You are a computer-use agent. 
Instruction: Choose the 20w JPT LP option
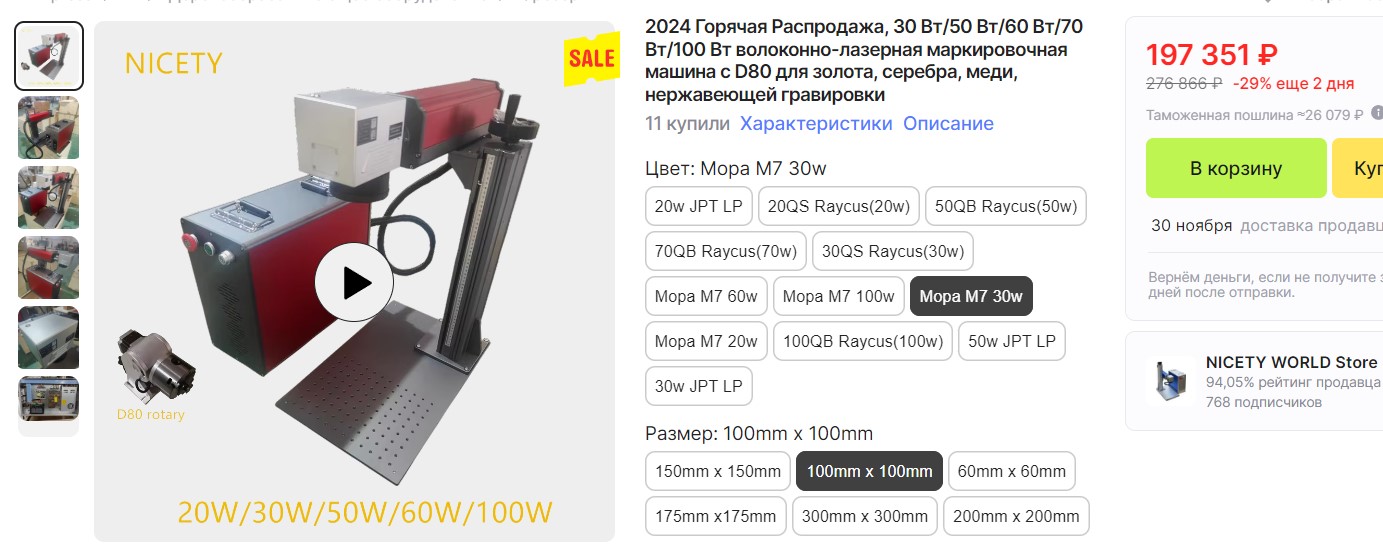pos(699,206)
